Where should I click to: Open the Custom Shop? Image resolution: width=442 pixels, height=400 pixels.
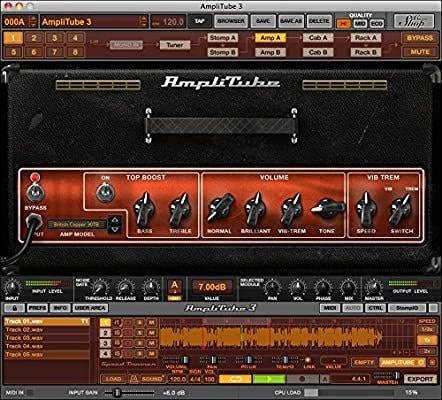[x=414, y=22]
